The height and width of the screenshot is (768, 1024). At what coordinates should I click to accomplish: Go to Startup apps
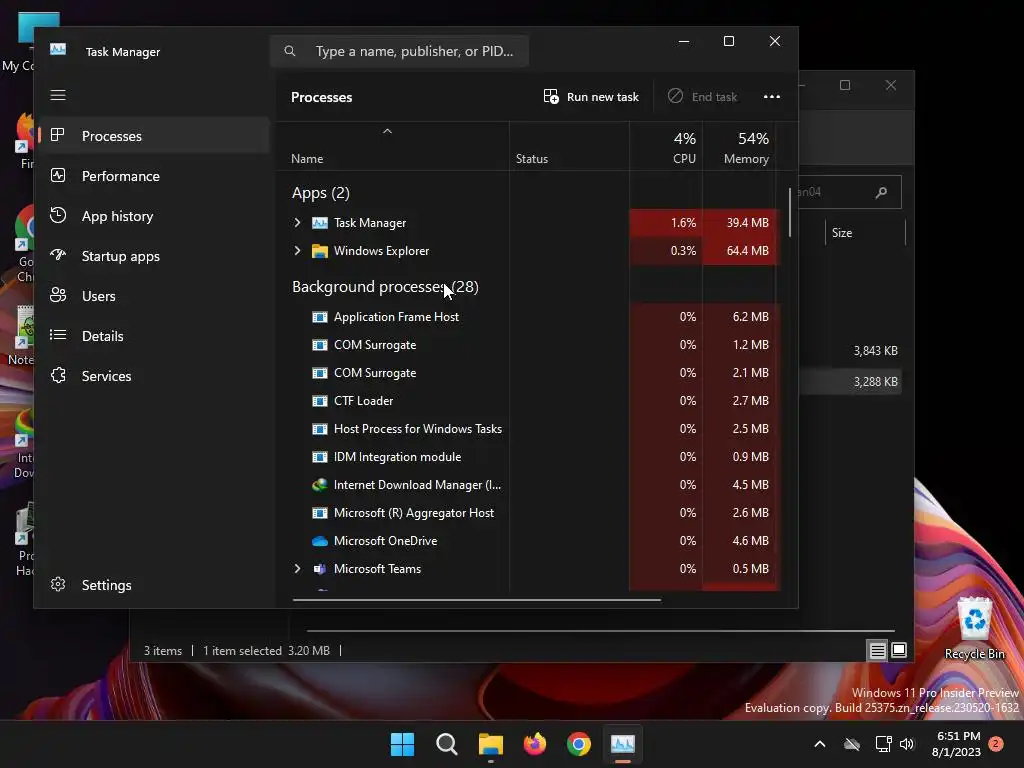[155, 256]
